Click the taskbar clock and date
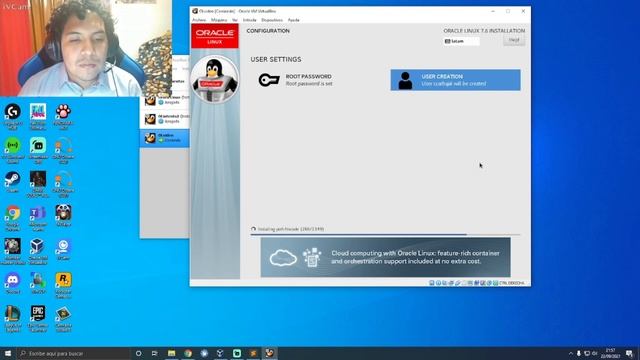 pyautogui.click(x=611, y=353)
